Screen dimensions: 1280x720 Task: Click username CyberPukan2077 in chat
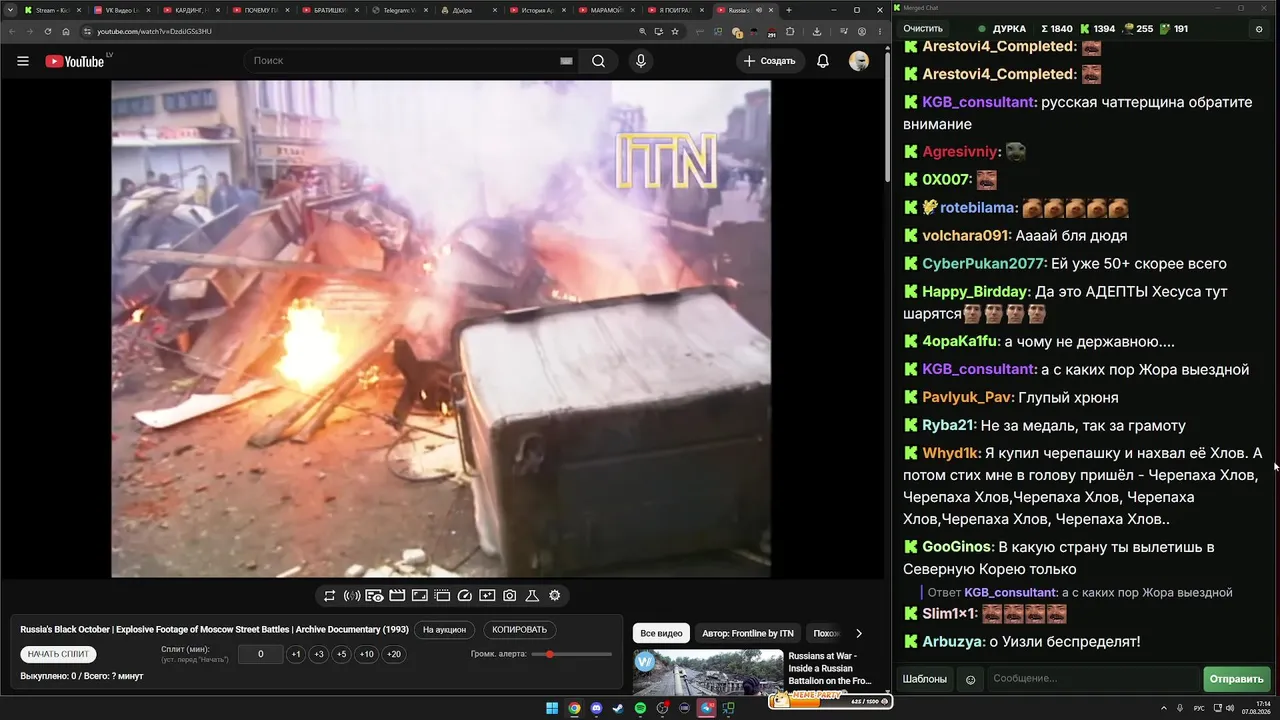(x=984, y=264)
